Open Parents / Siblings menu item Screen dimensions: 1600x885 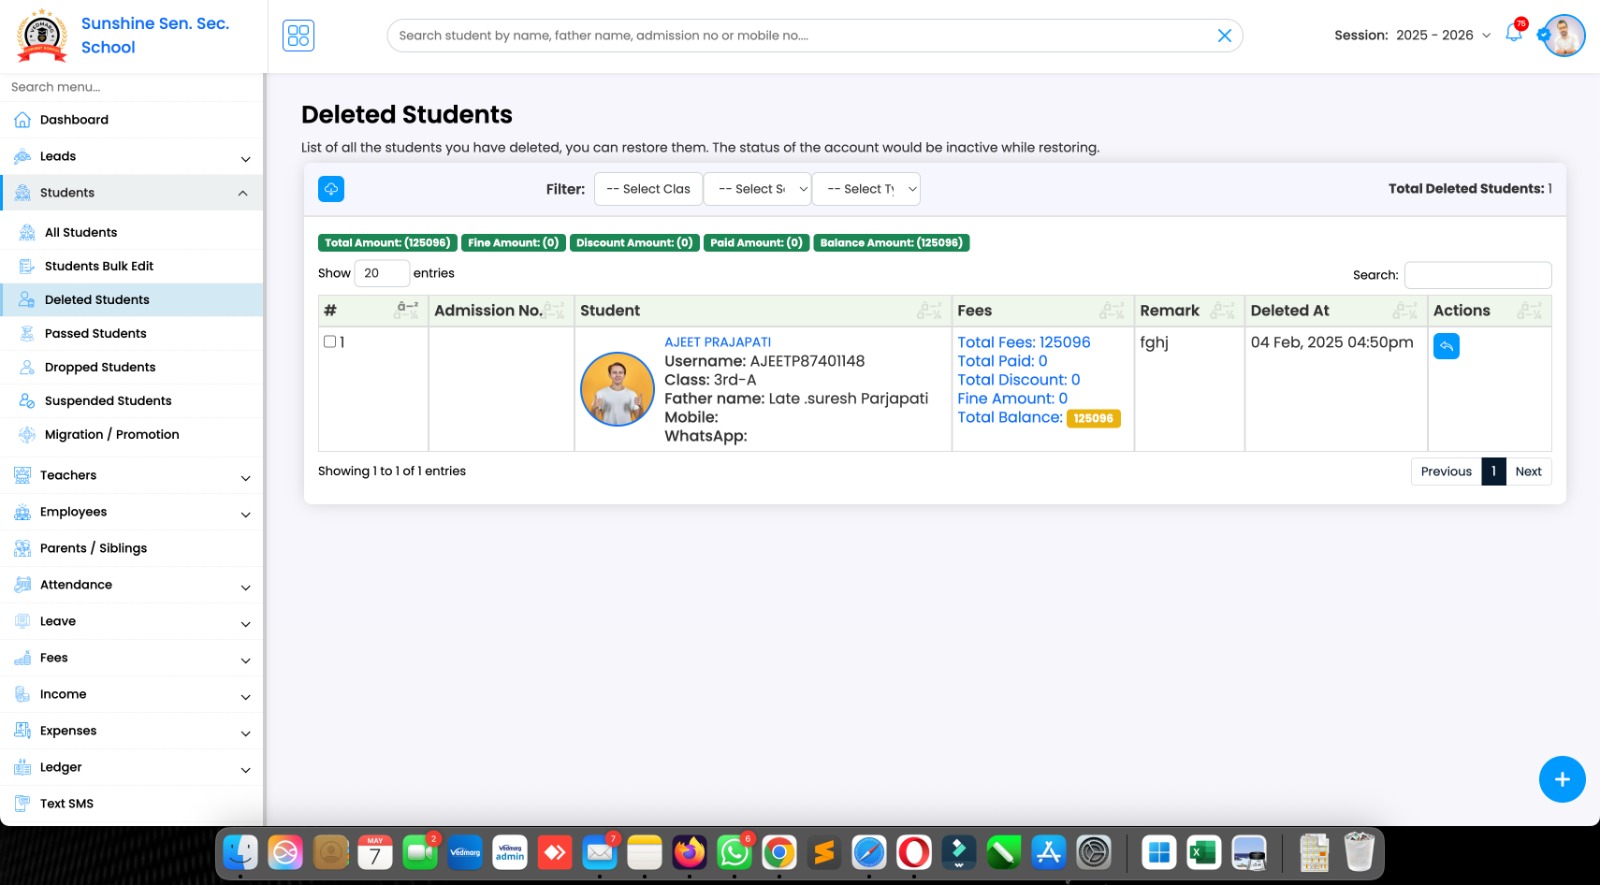pos(132,549)
